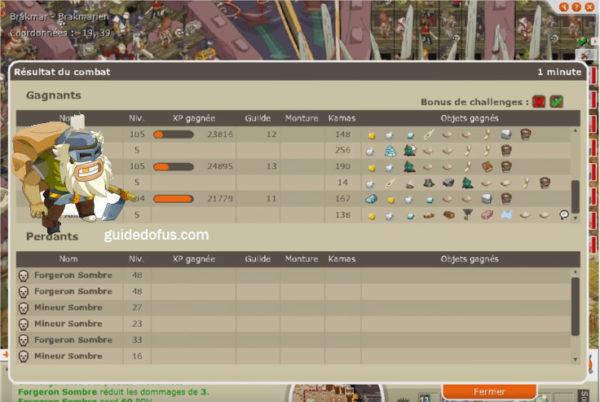
Task: Click the Monture header in the Perdants table
Action: [x=302, y=259]
